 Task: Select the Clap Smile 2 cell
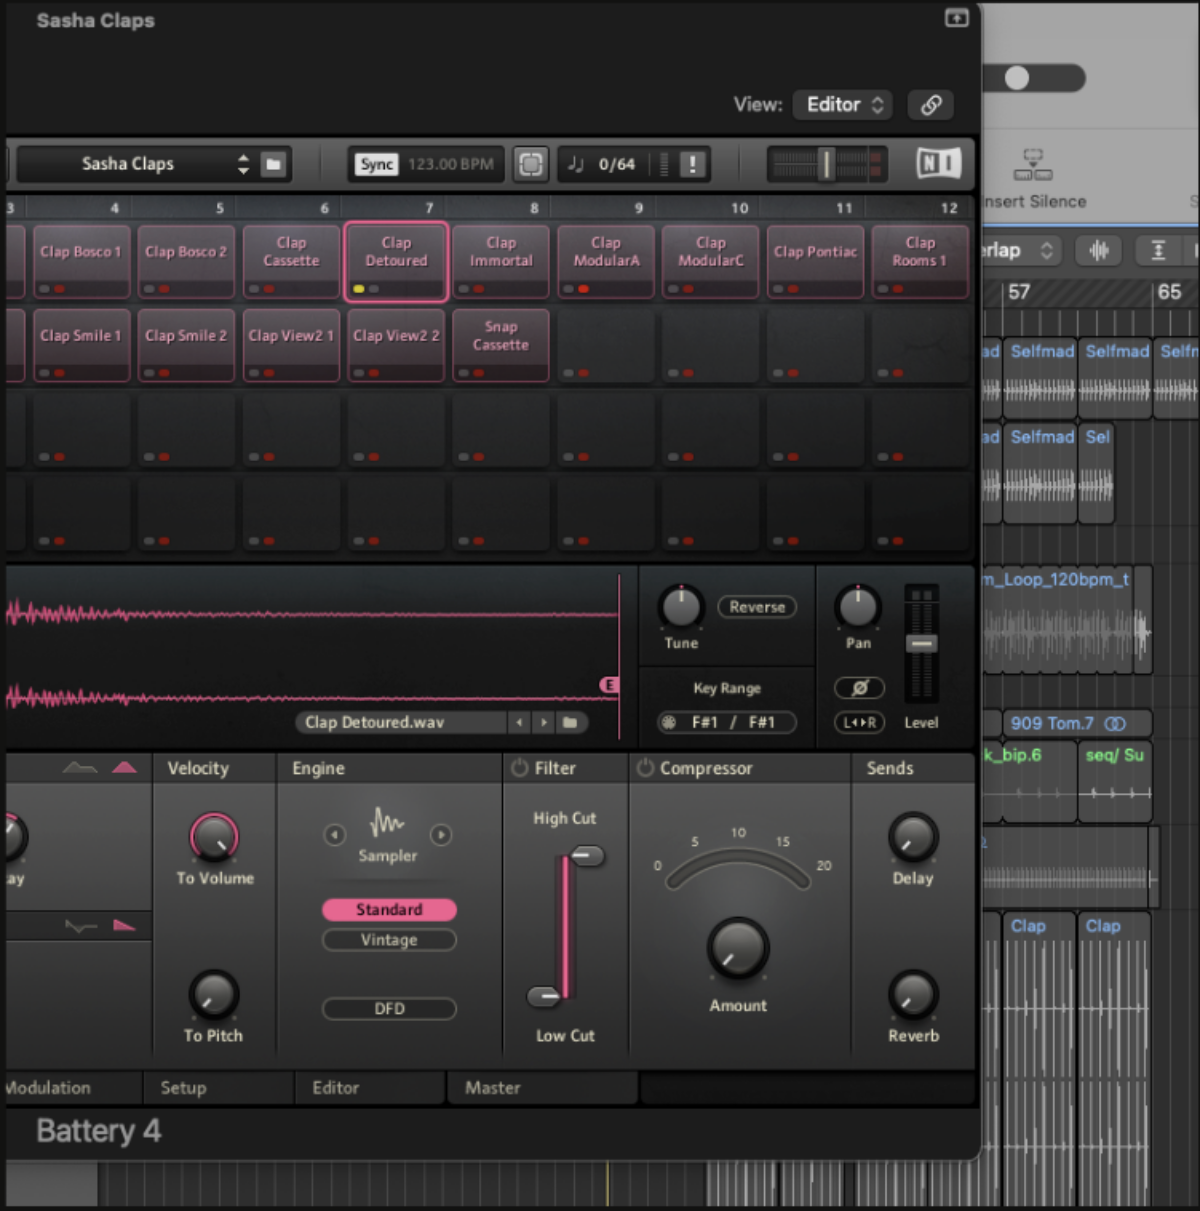(186, 345)
